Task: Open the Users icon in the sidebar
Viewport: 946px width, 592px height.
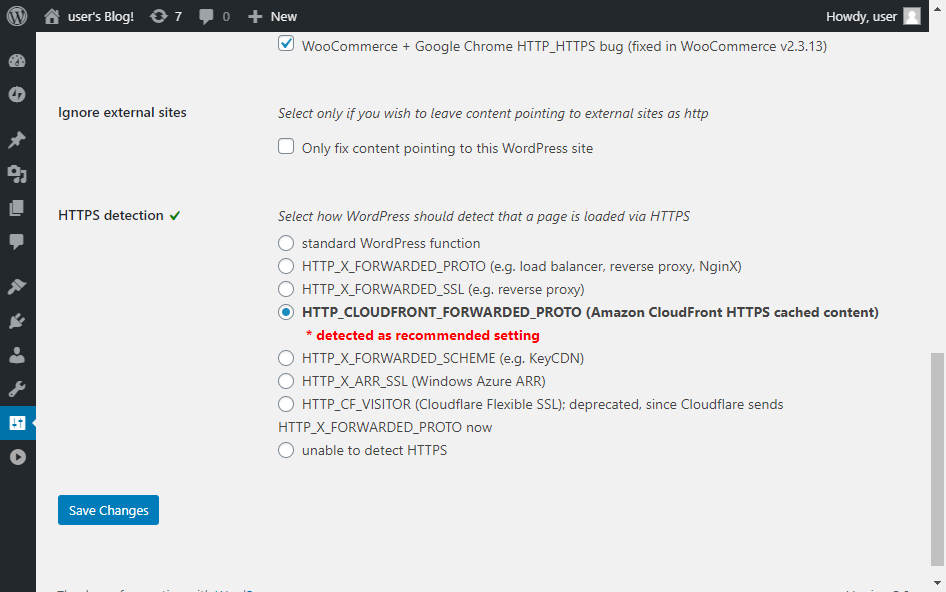Action: click(17, 354)
